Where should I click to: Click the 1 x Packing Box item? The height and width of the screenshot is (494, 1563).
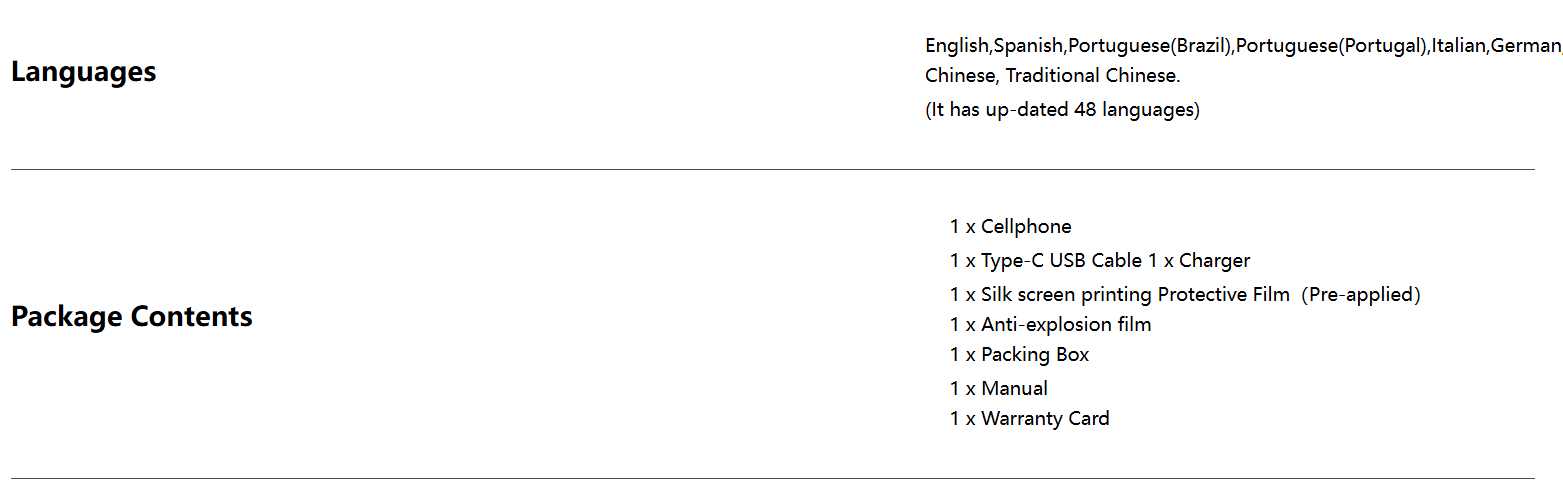1019,355
